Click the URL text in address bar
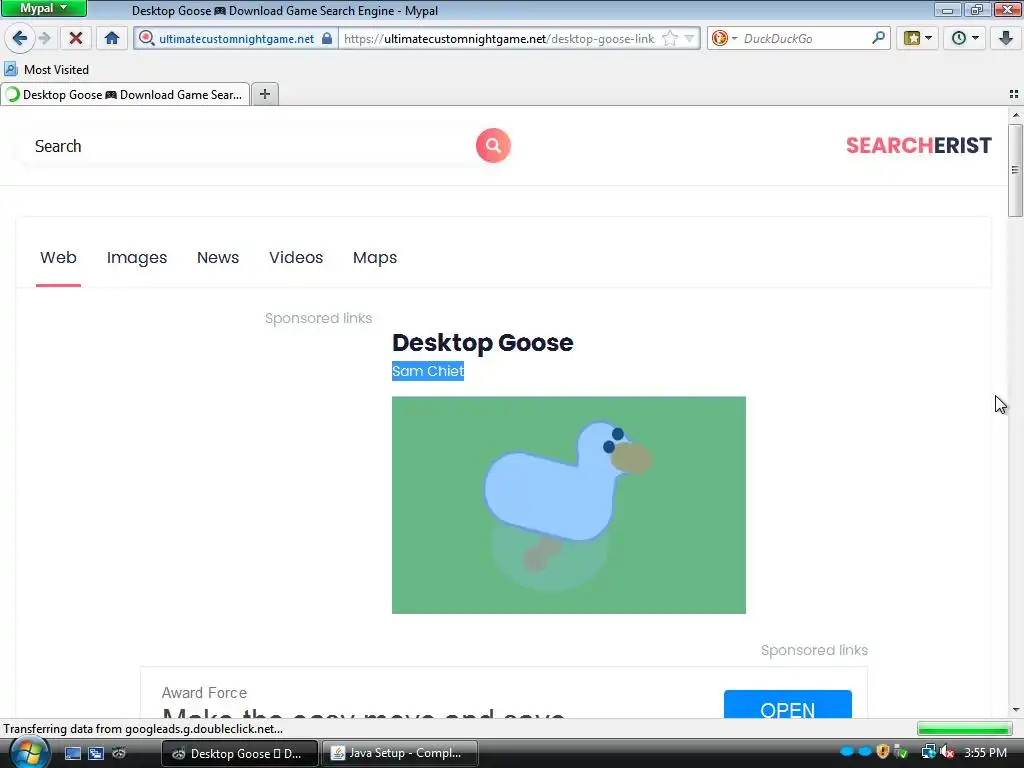This screenshot has height=768, width=1024. coord(499,39)
